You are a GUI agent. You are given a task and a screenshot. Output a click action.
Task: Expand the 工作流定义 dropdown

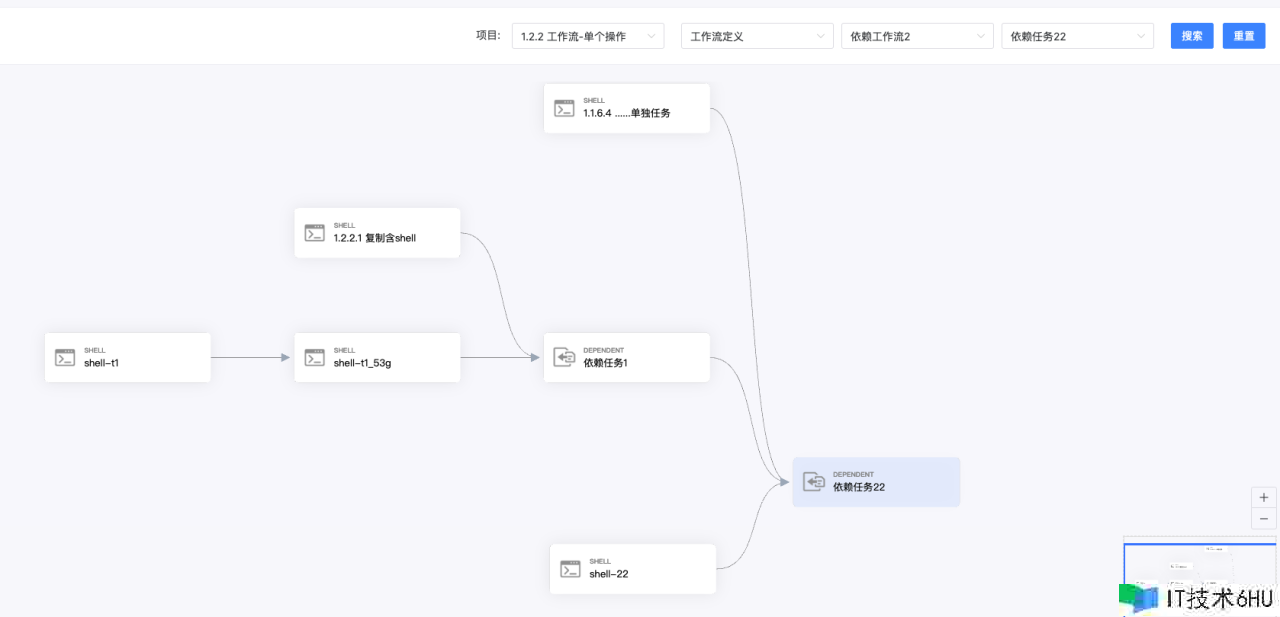click(x=757, y=36)
